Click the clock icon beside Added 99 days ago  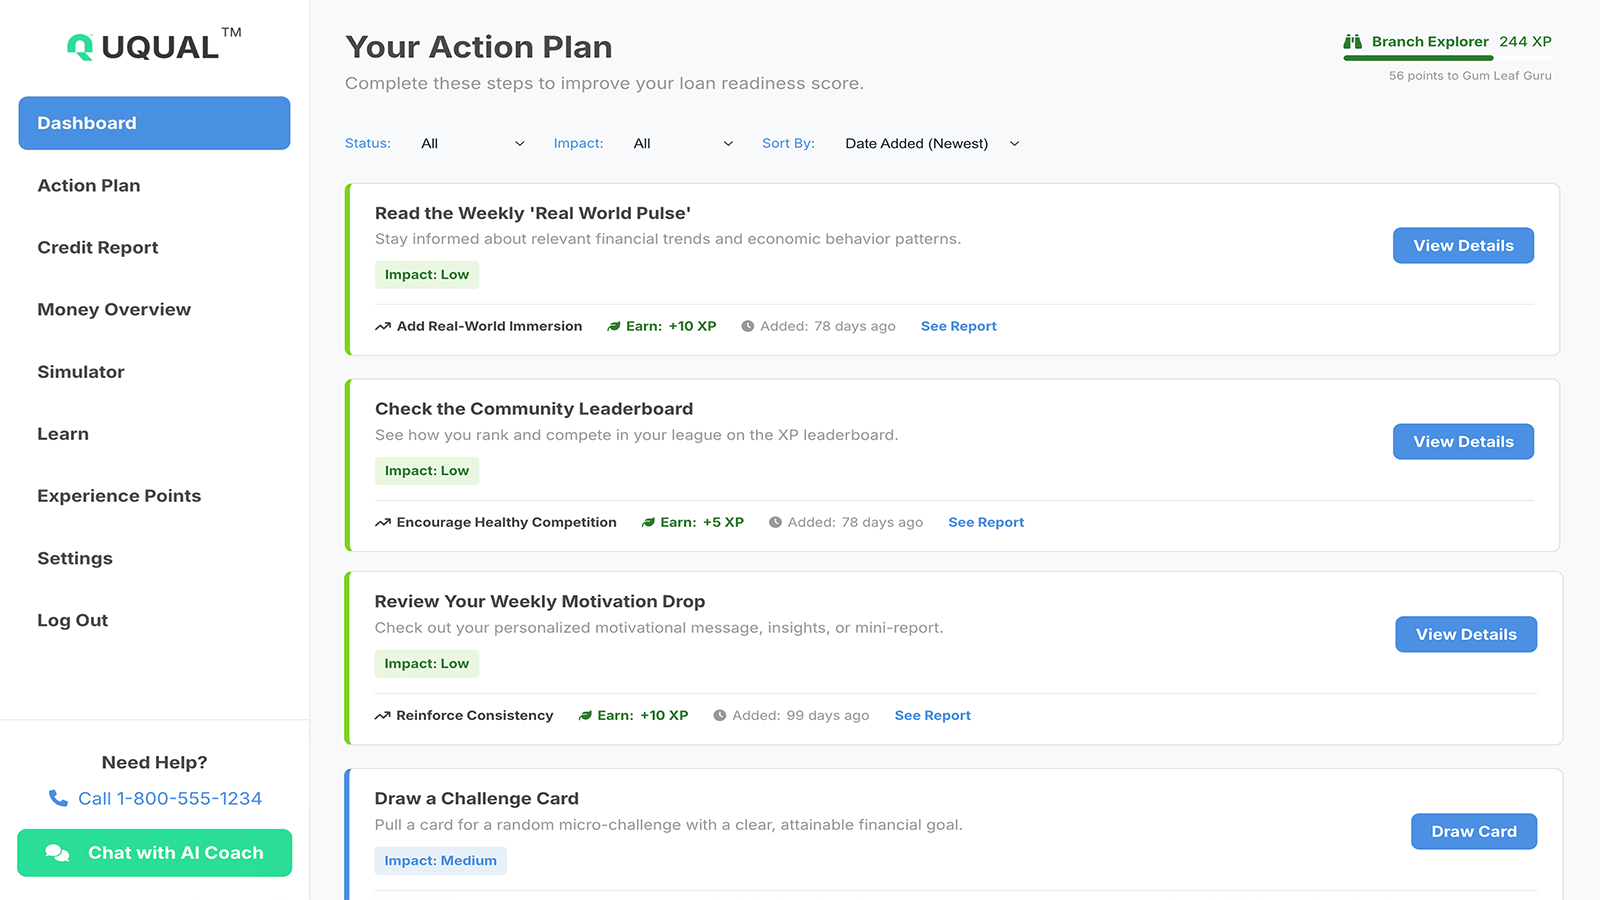[719, 716]
